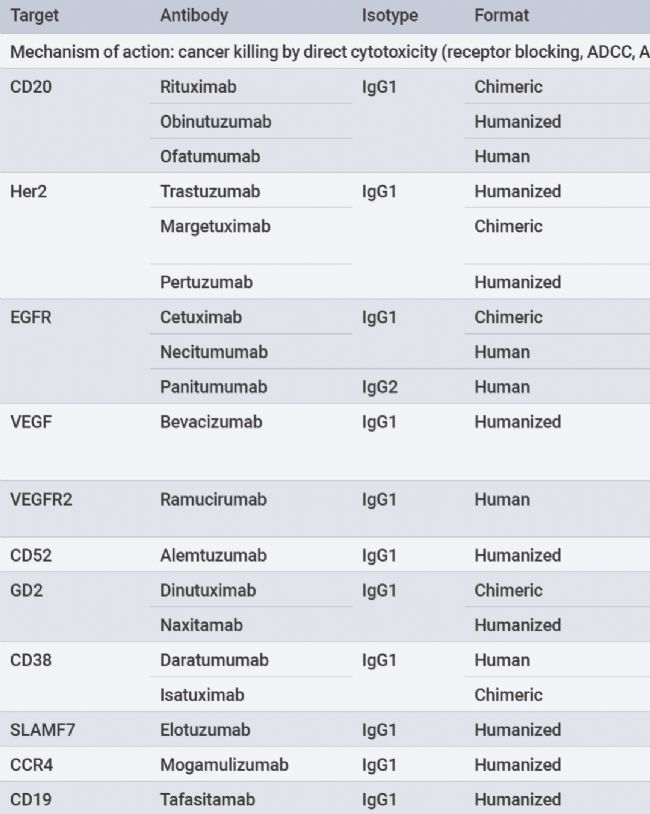
Task: Click the Isotype column header
Action: (x=390, y=16)
